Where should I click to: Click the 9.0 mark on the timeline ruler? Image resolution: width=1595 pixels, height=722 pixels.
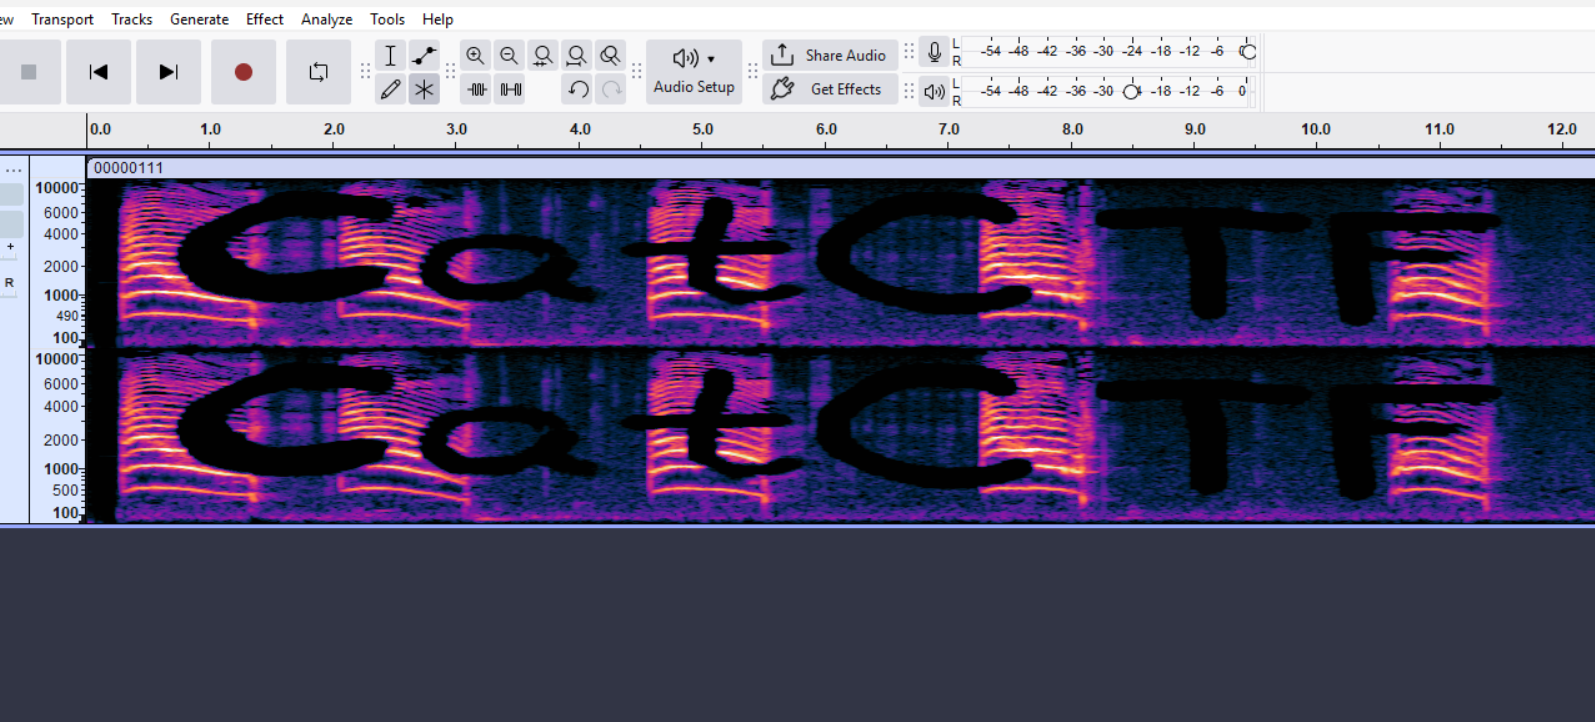(x=1195, y=129)
